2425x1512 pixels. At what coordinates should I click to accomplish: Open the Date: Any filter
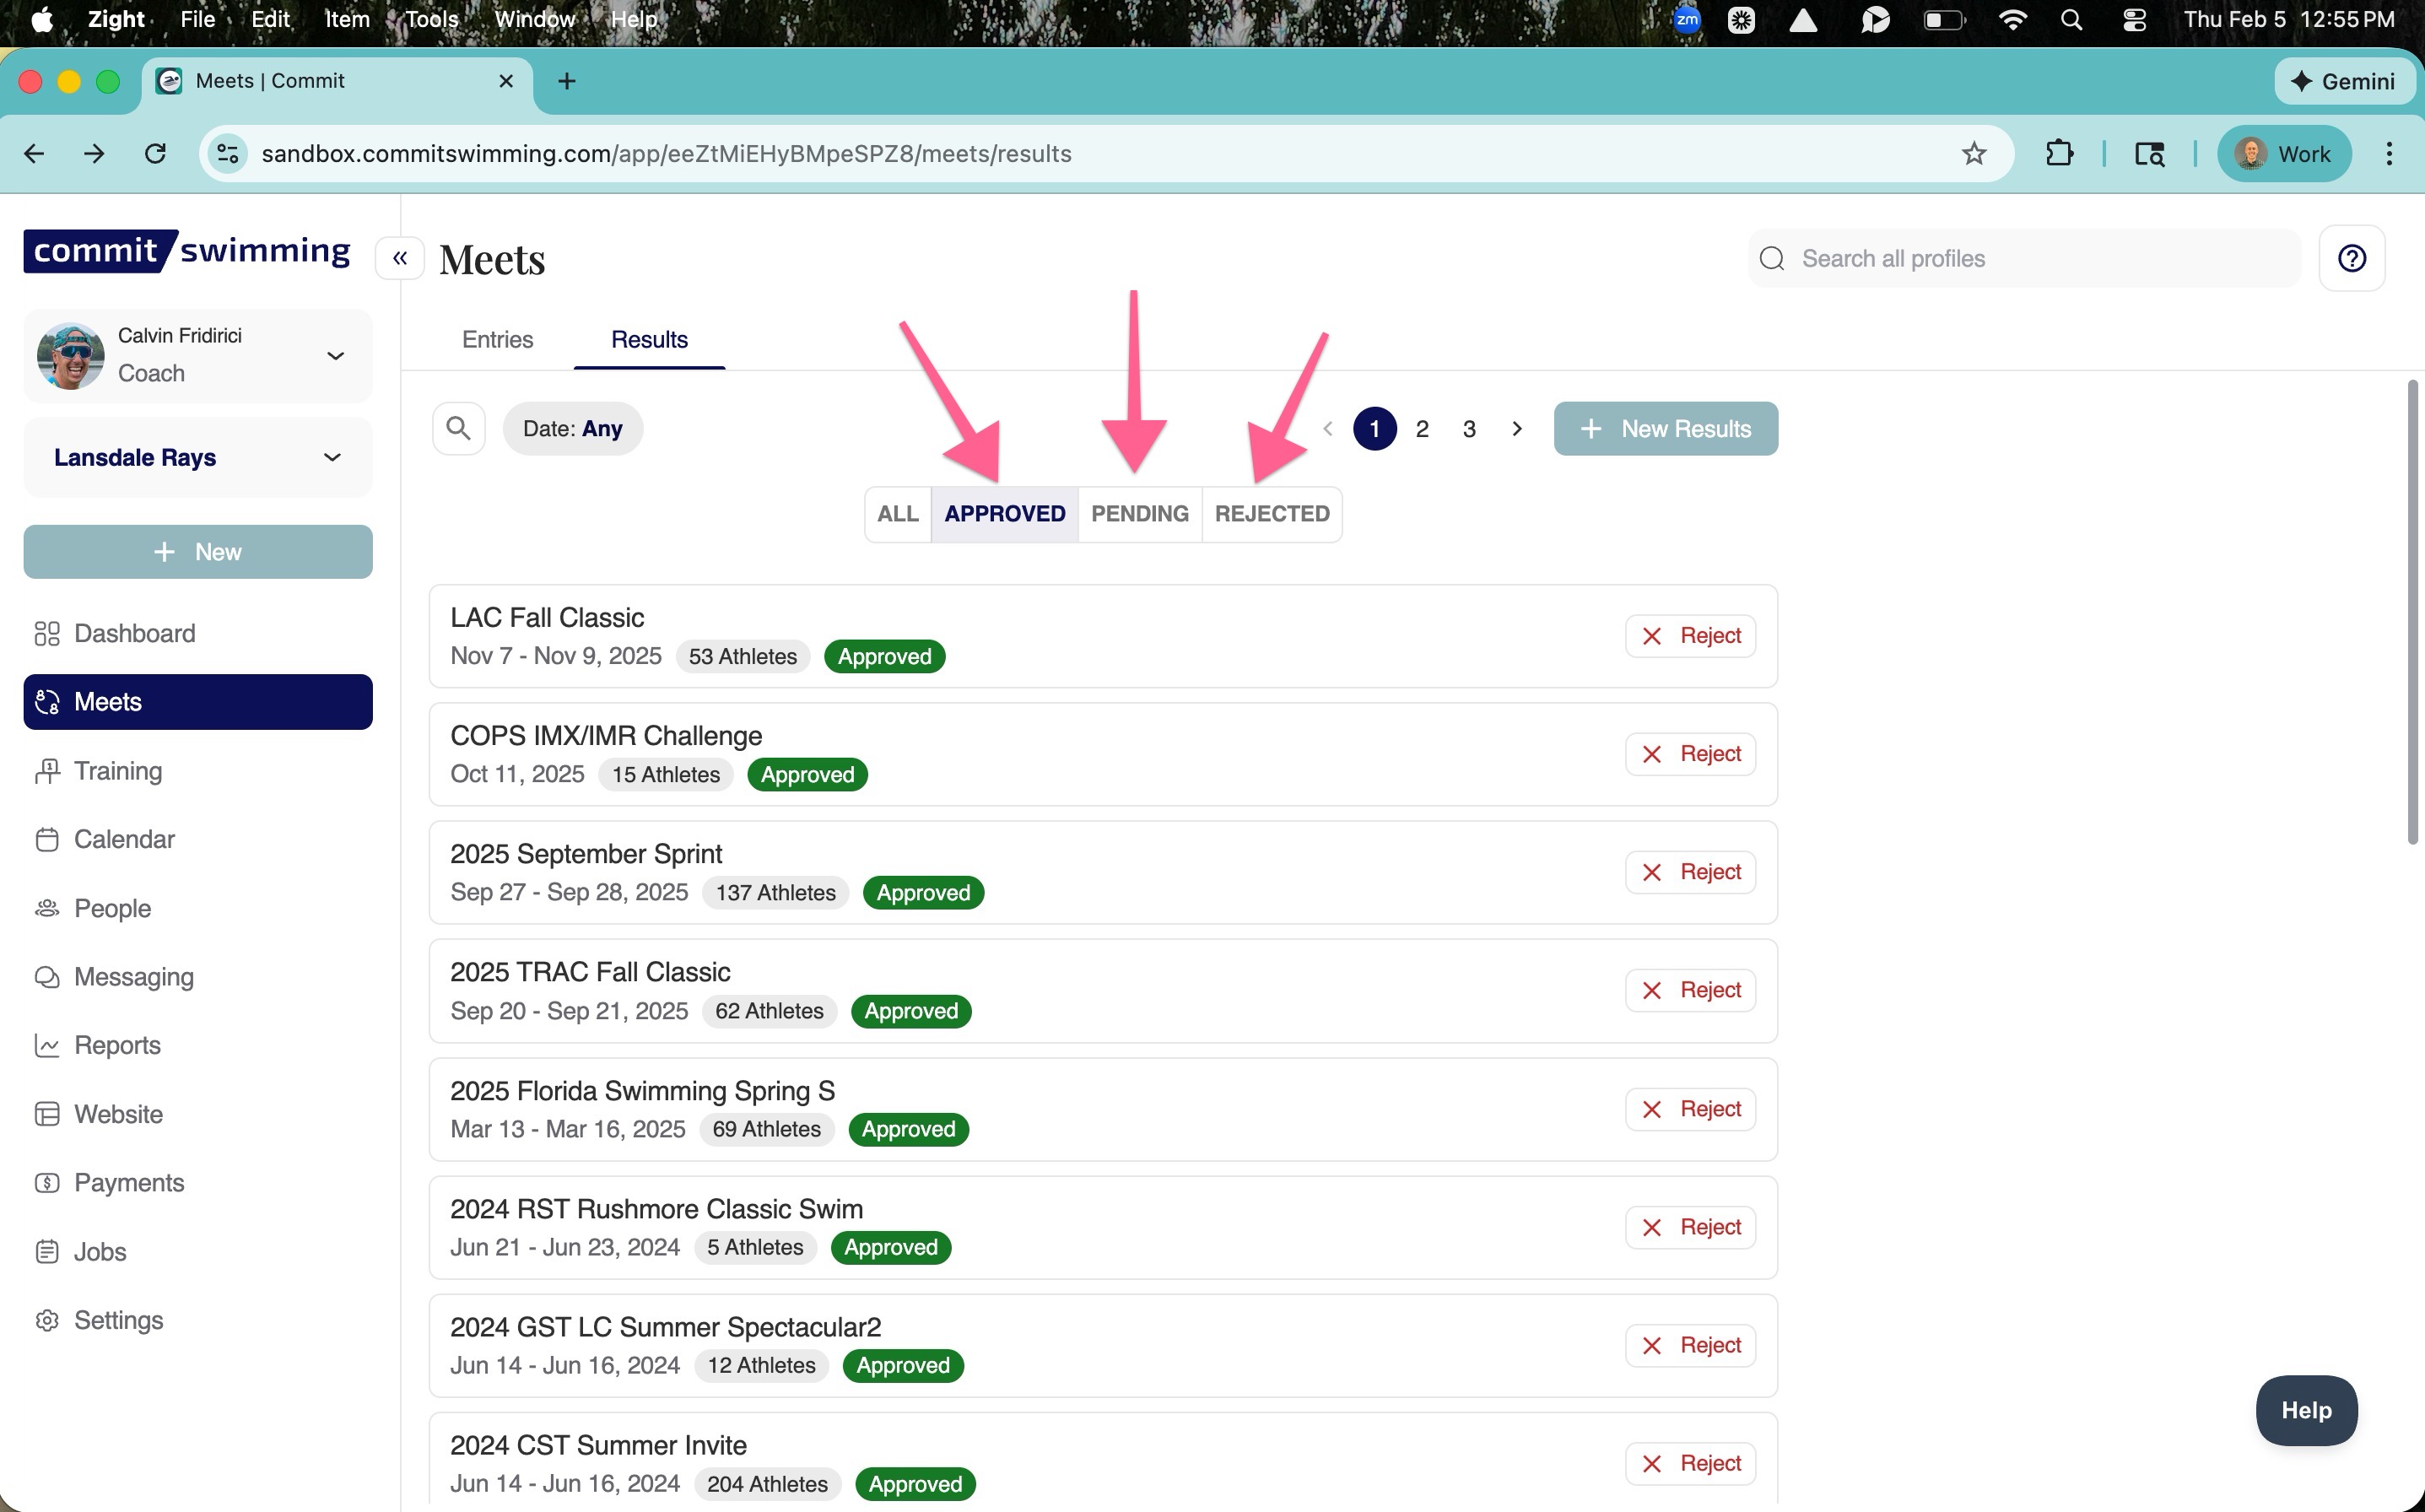tap(572, 429)
